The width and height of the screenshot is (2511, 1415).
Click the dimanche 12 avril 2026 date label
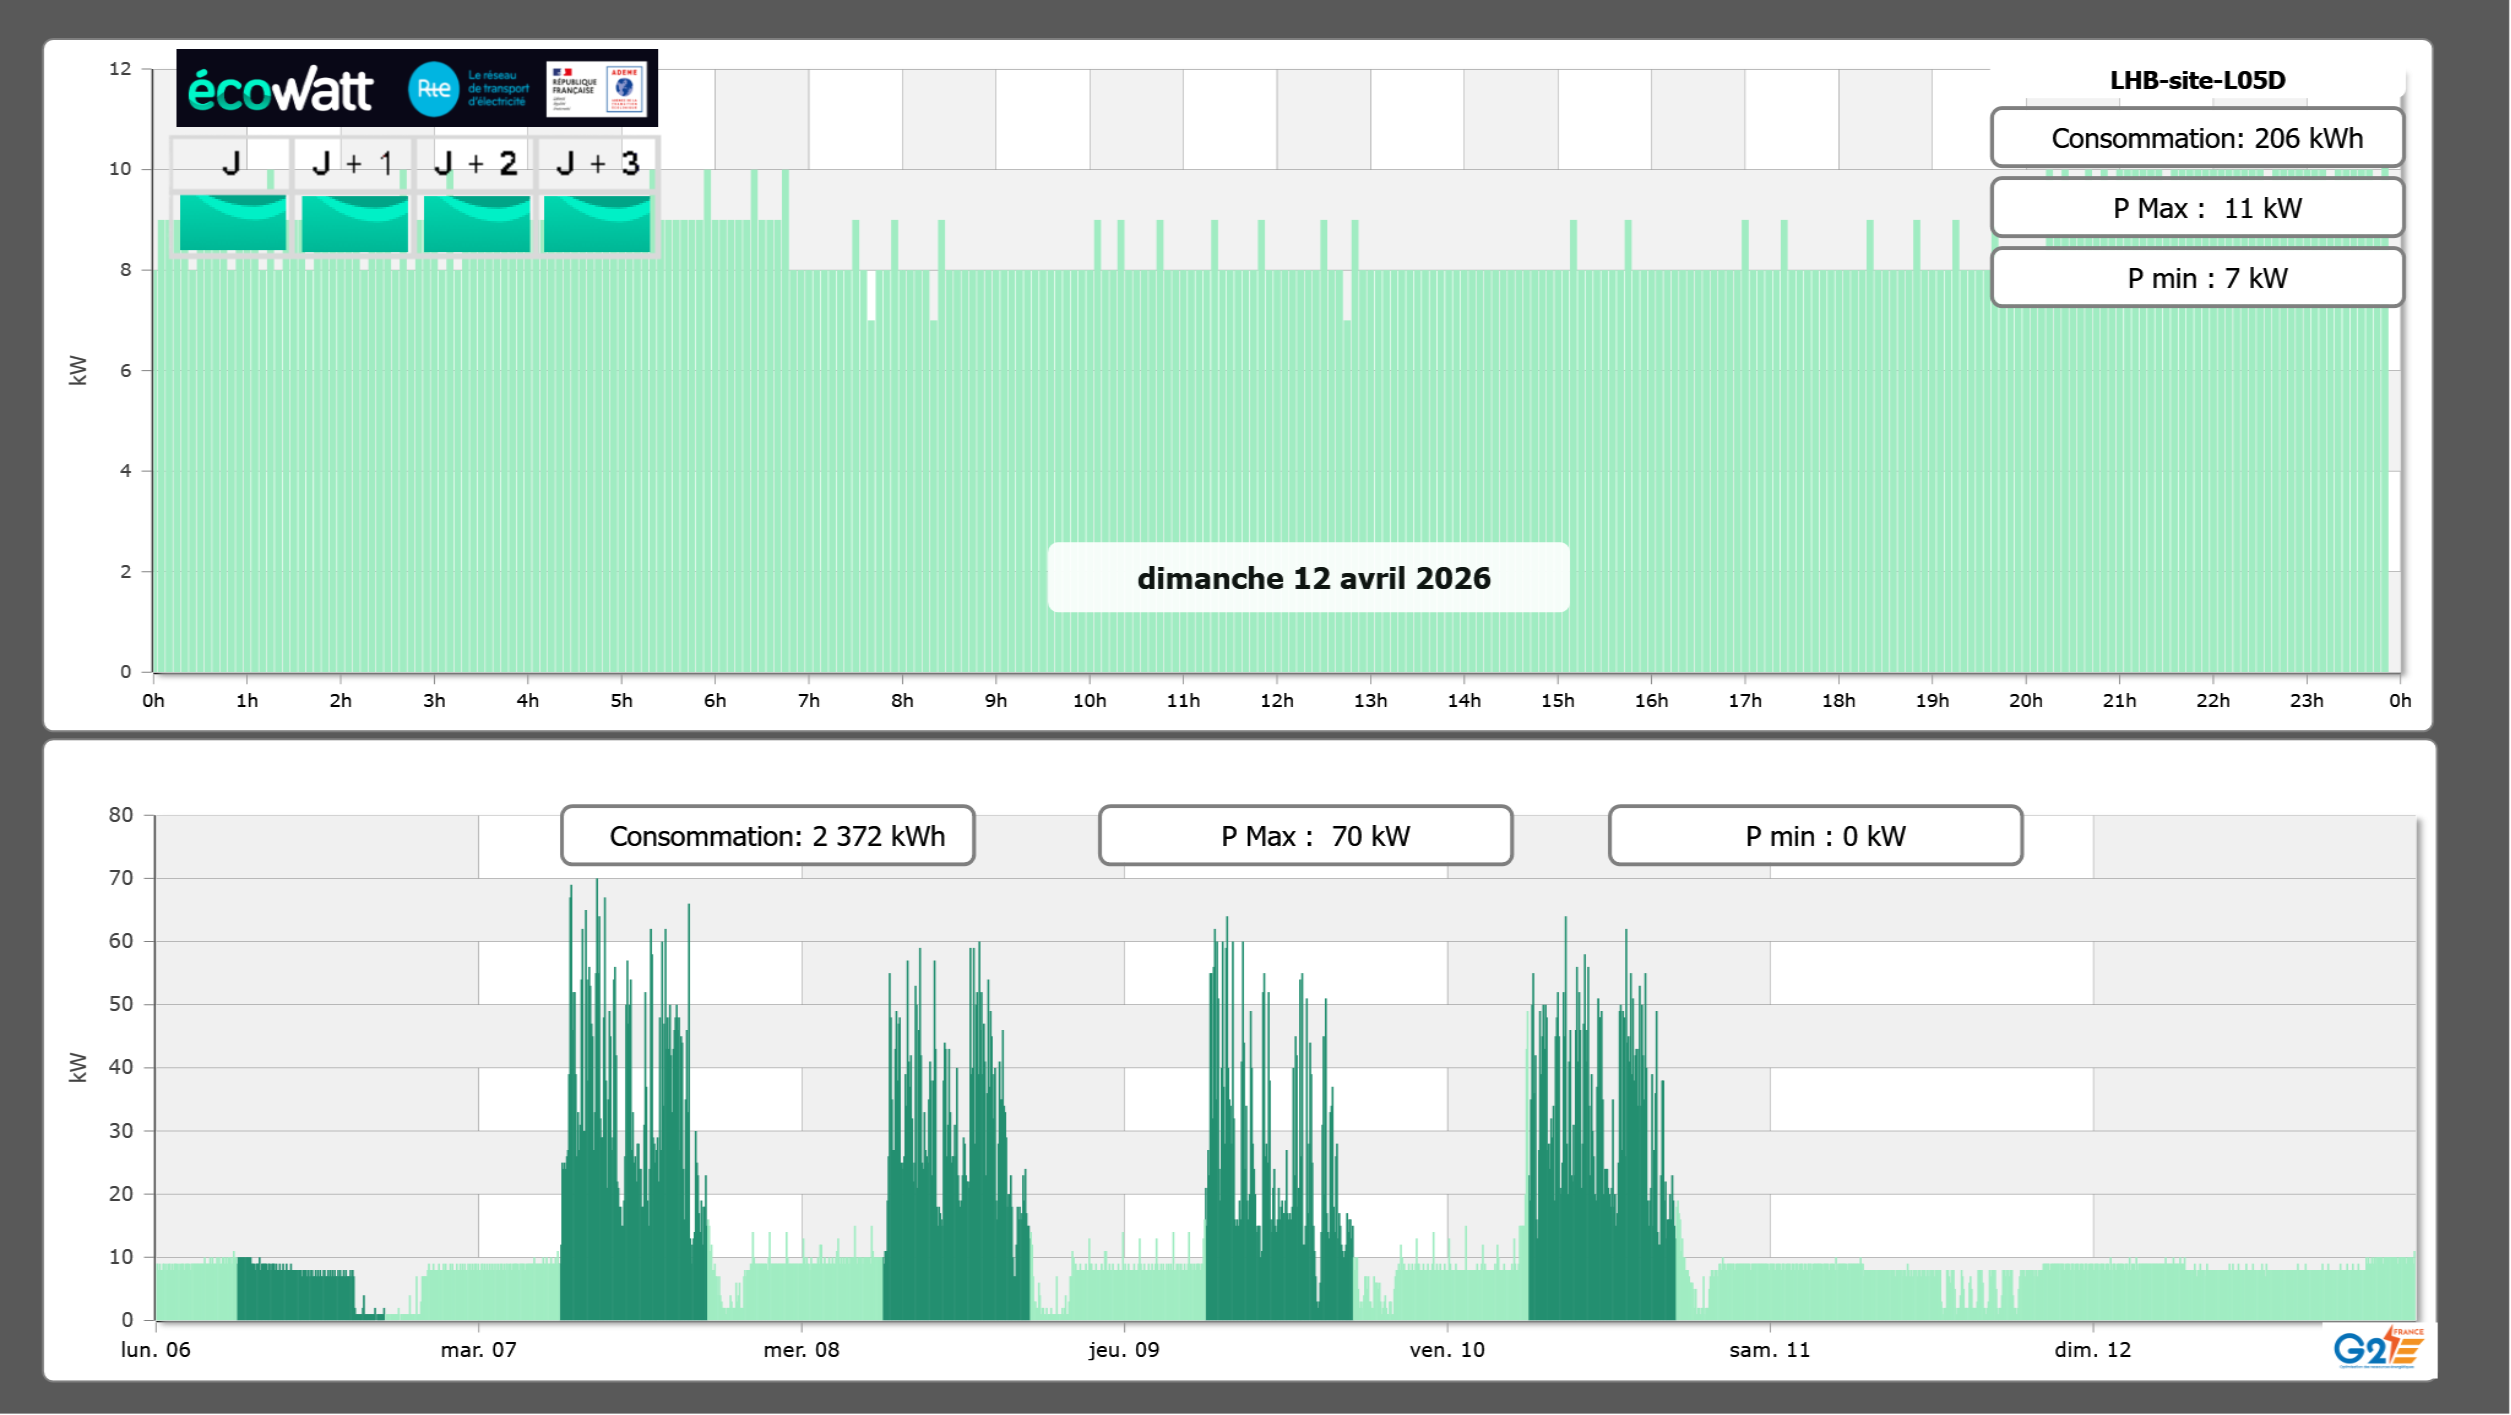click(x=1312, y=578)
